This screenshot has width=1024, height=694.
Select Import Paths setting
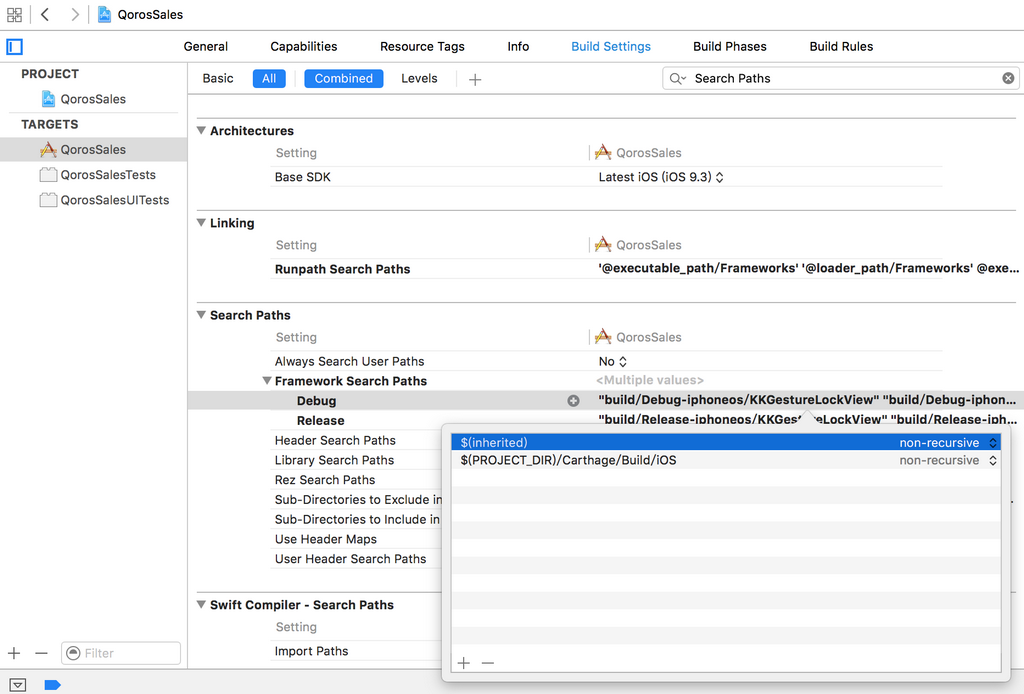[x=312, y=651]
